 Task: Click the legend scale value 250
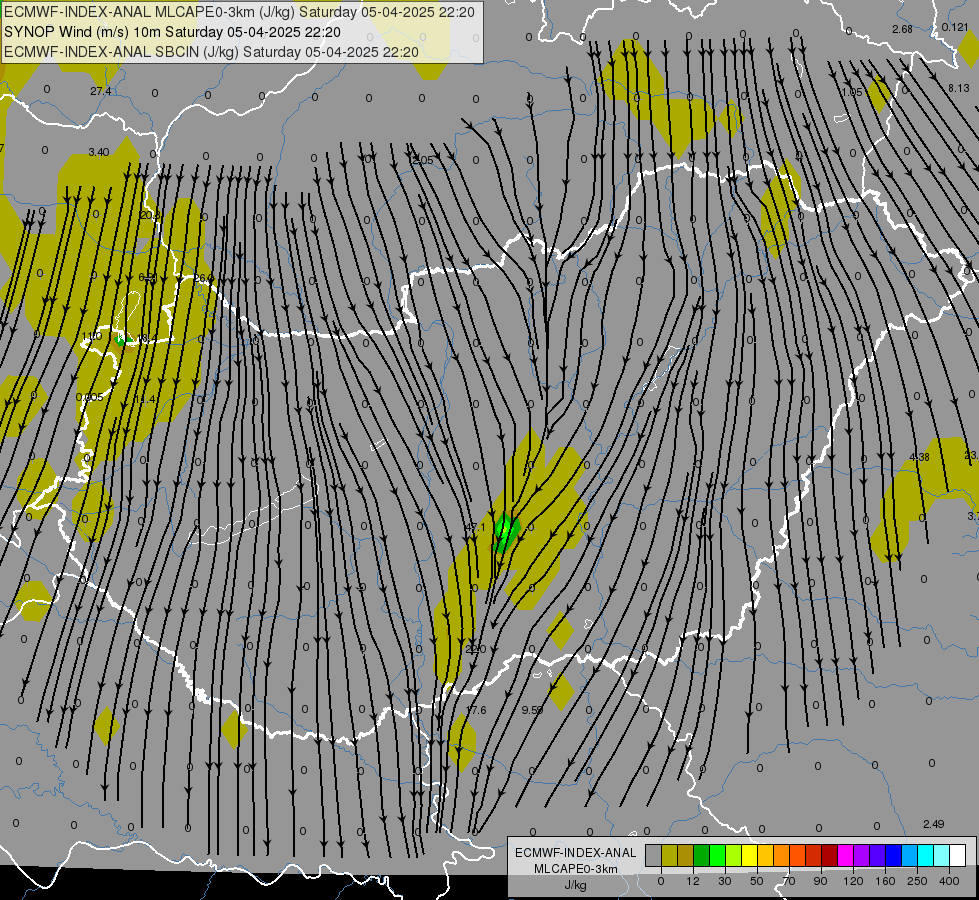(917, 881)
